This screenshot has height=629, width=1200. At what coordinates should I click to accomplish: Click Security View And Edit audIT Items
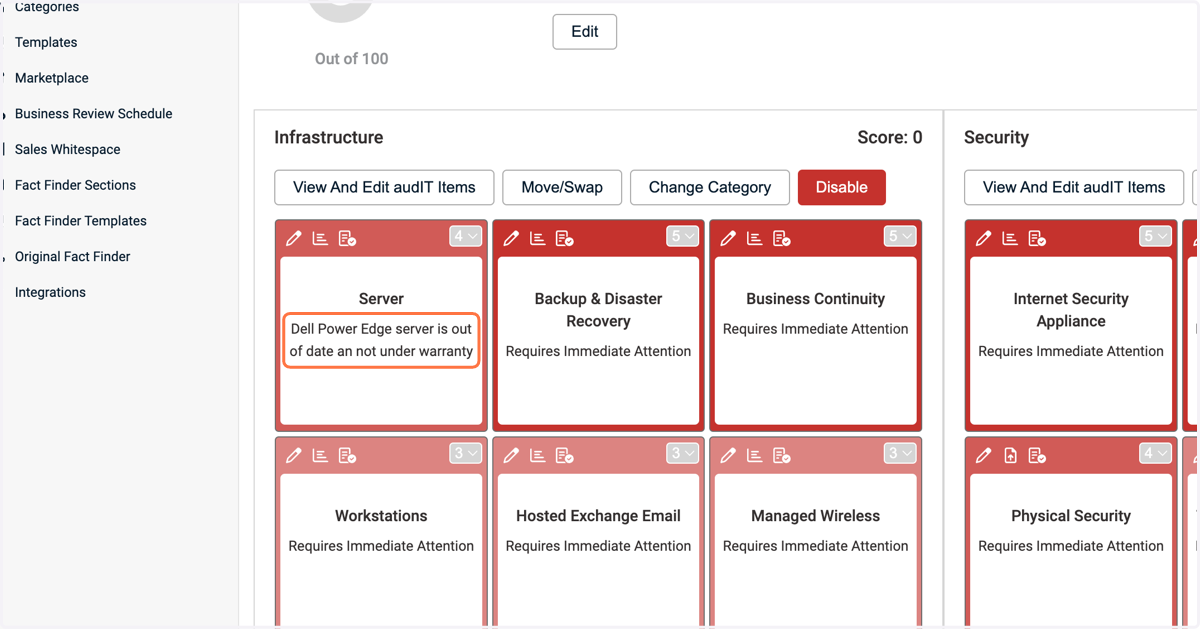[1074, 187]
